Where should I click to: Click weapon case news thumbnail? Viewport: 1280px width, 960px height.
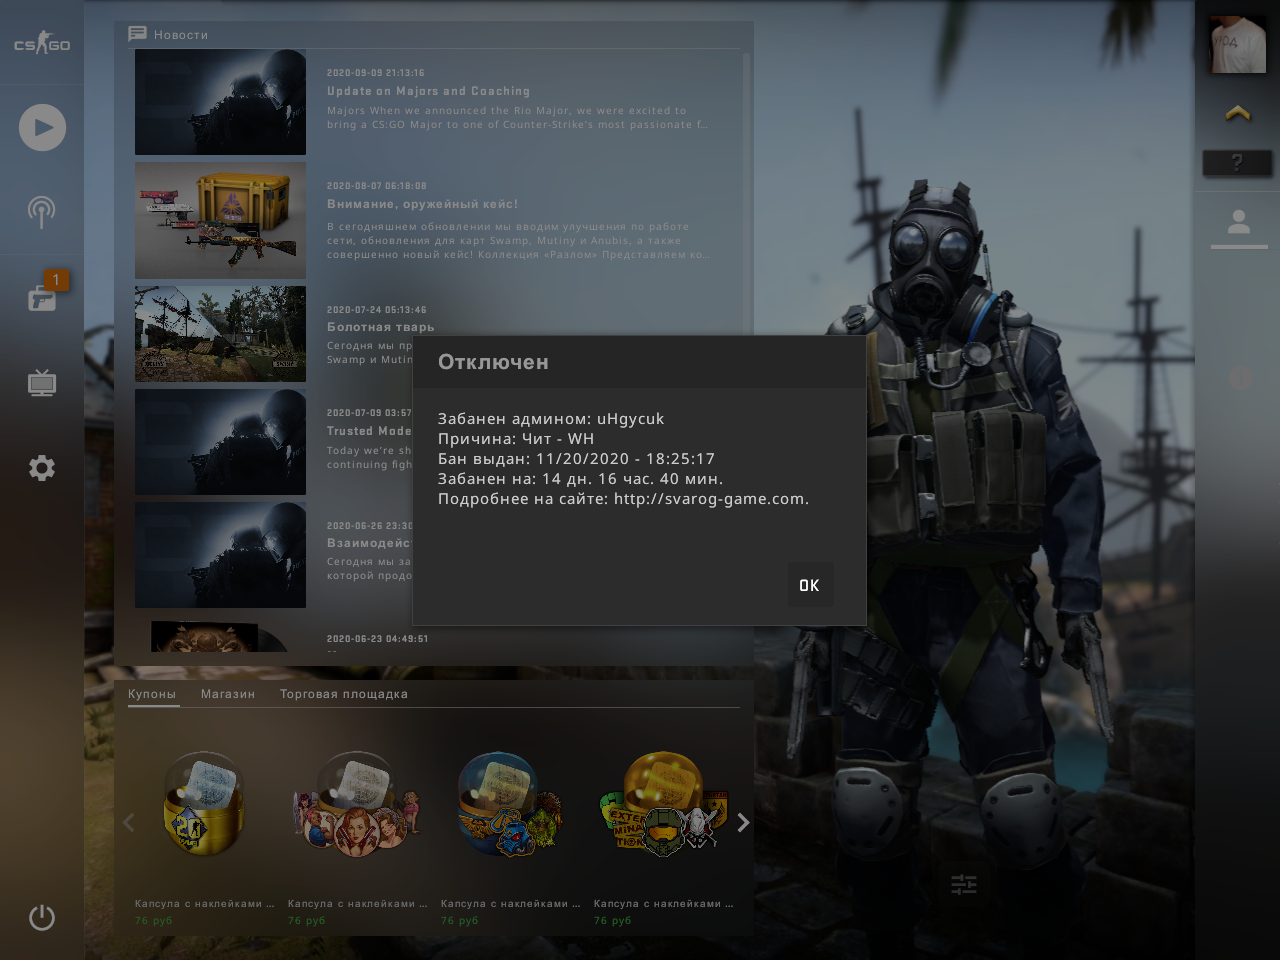220,220
